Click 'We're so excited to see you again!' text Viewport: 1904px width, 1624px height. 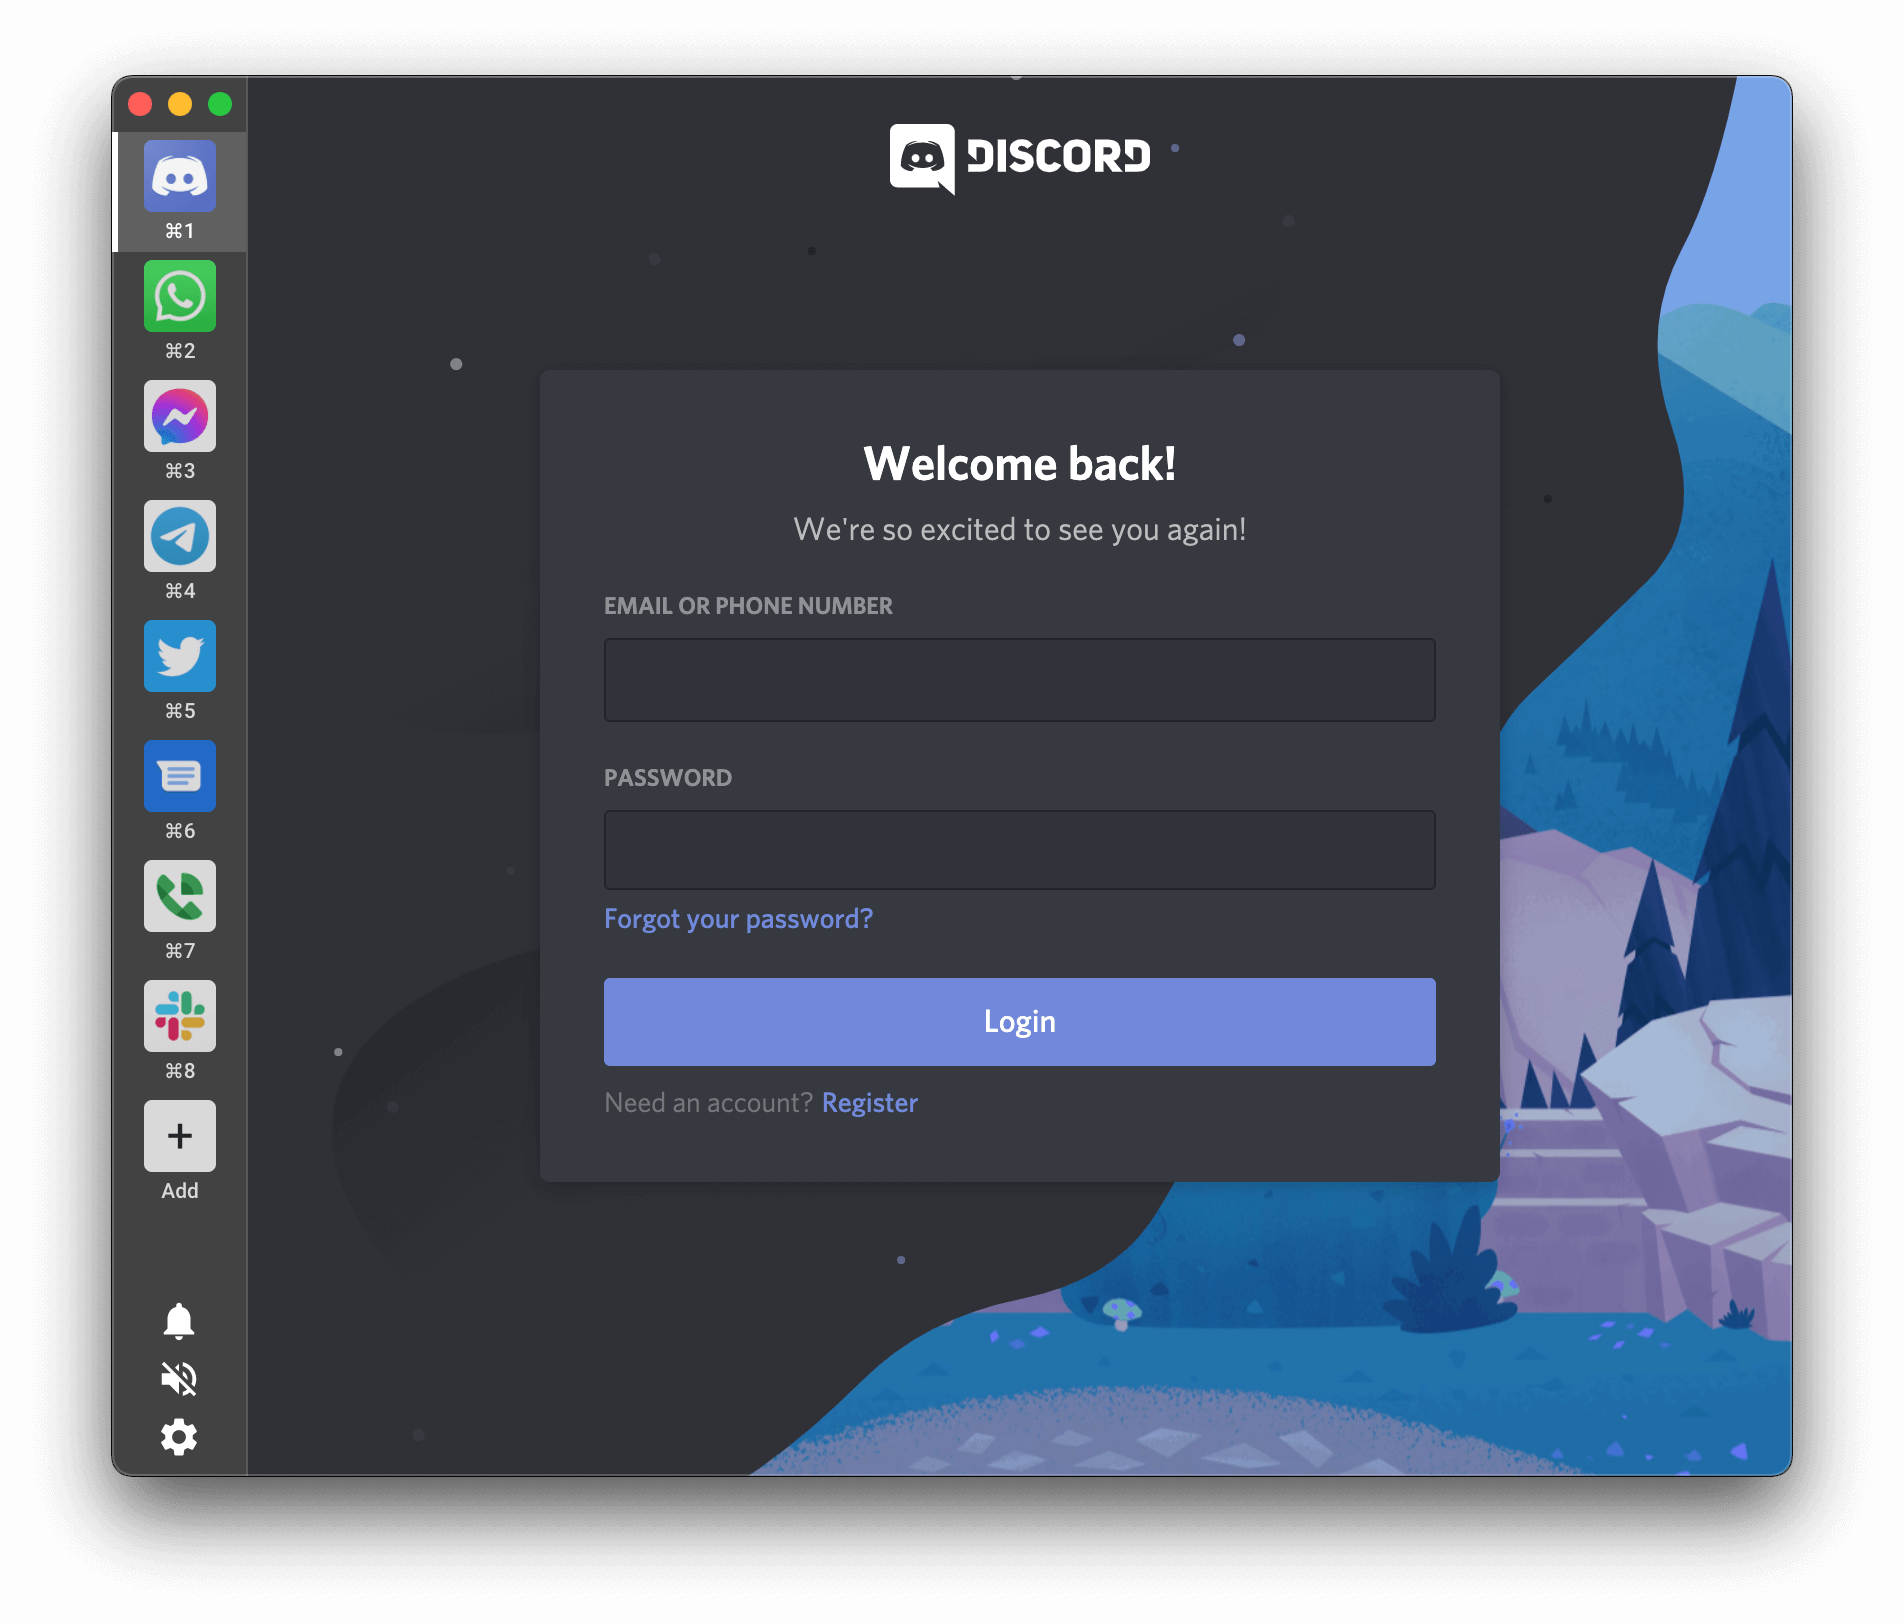click(x=1020, y=529)
